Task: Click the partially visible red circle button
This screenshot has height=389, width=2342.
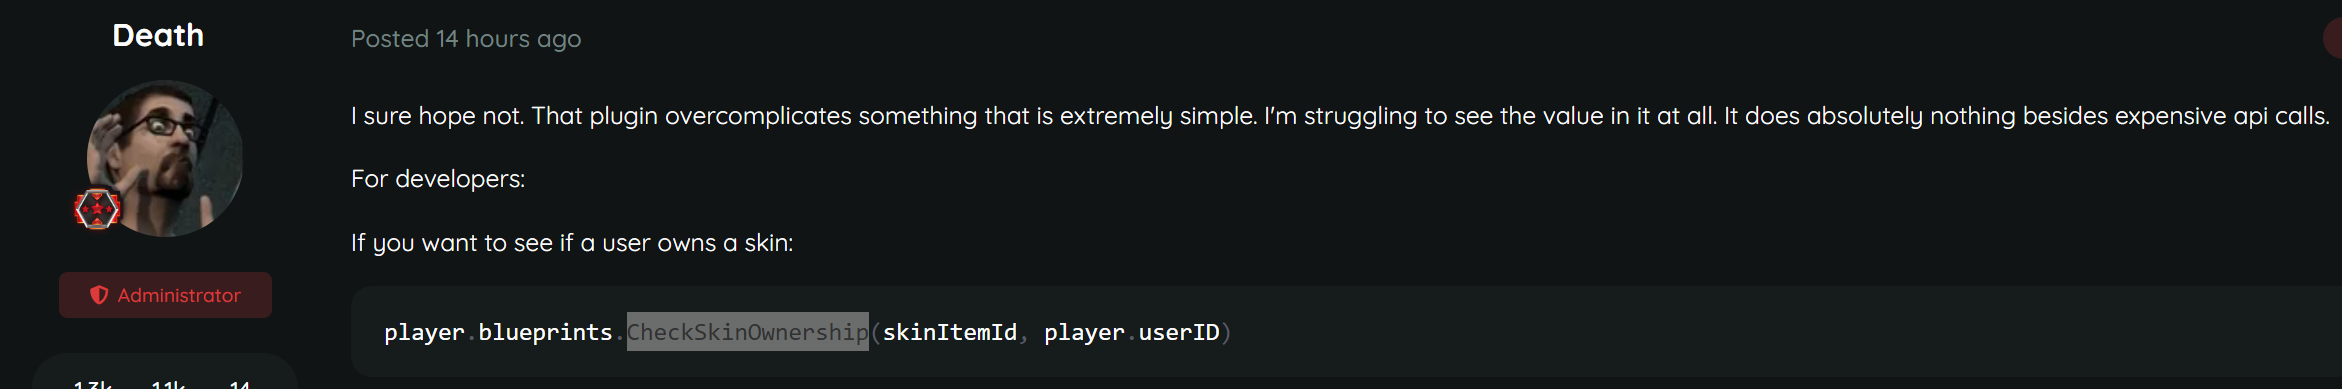Action: tap(2333, 39)
